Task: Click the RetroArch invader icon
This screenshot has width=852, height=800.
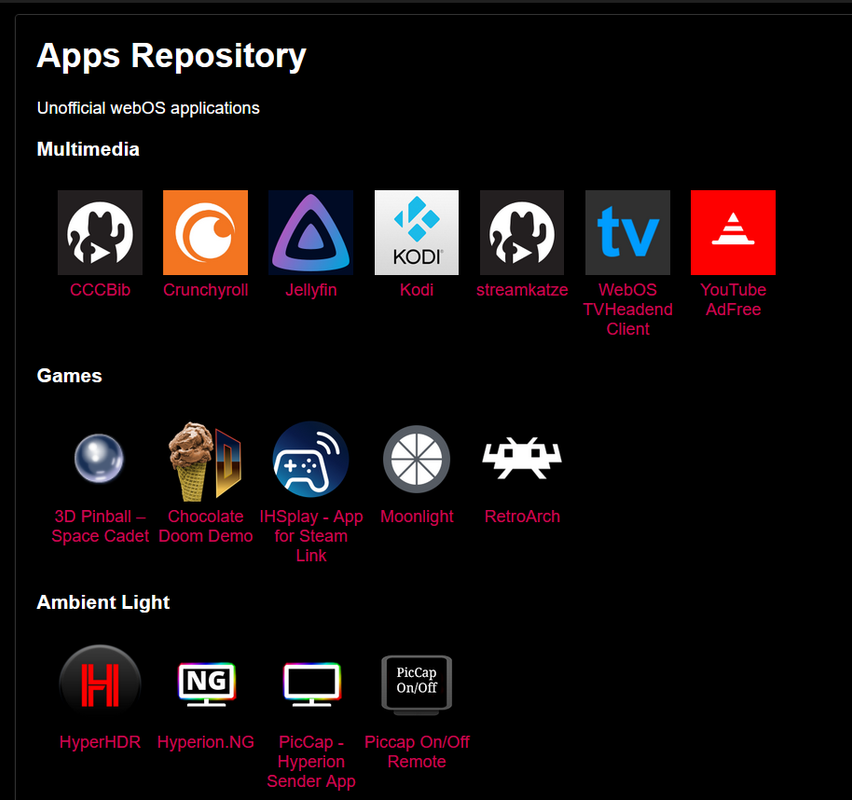Action: (x=522, y=458)
